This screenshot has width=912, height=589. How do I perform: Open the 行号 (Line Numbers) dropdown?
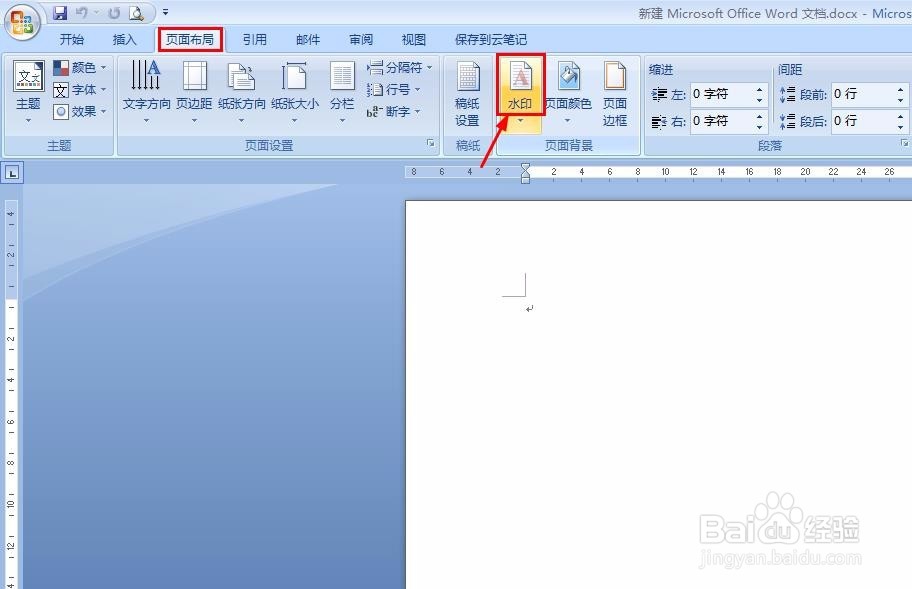[x=397, y=88]
